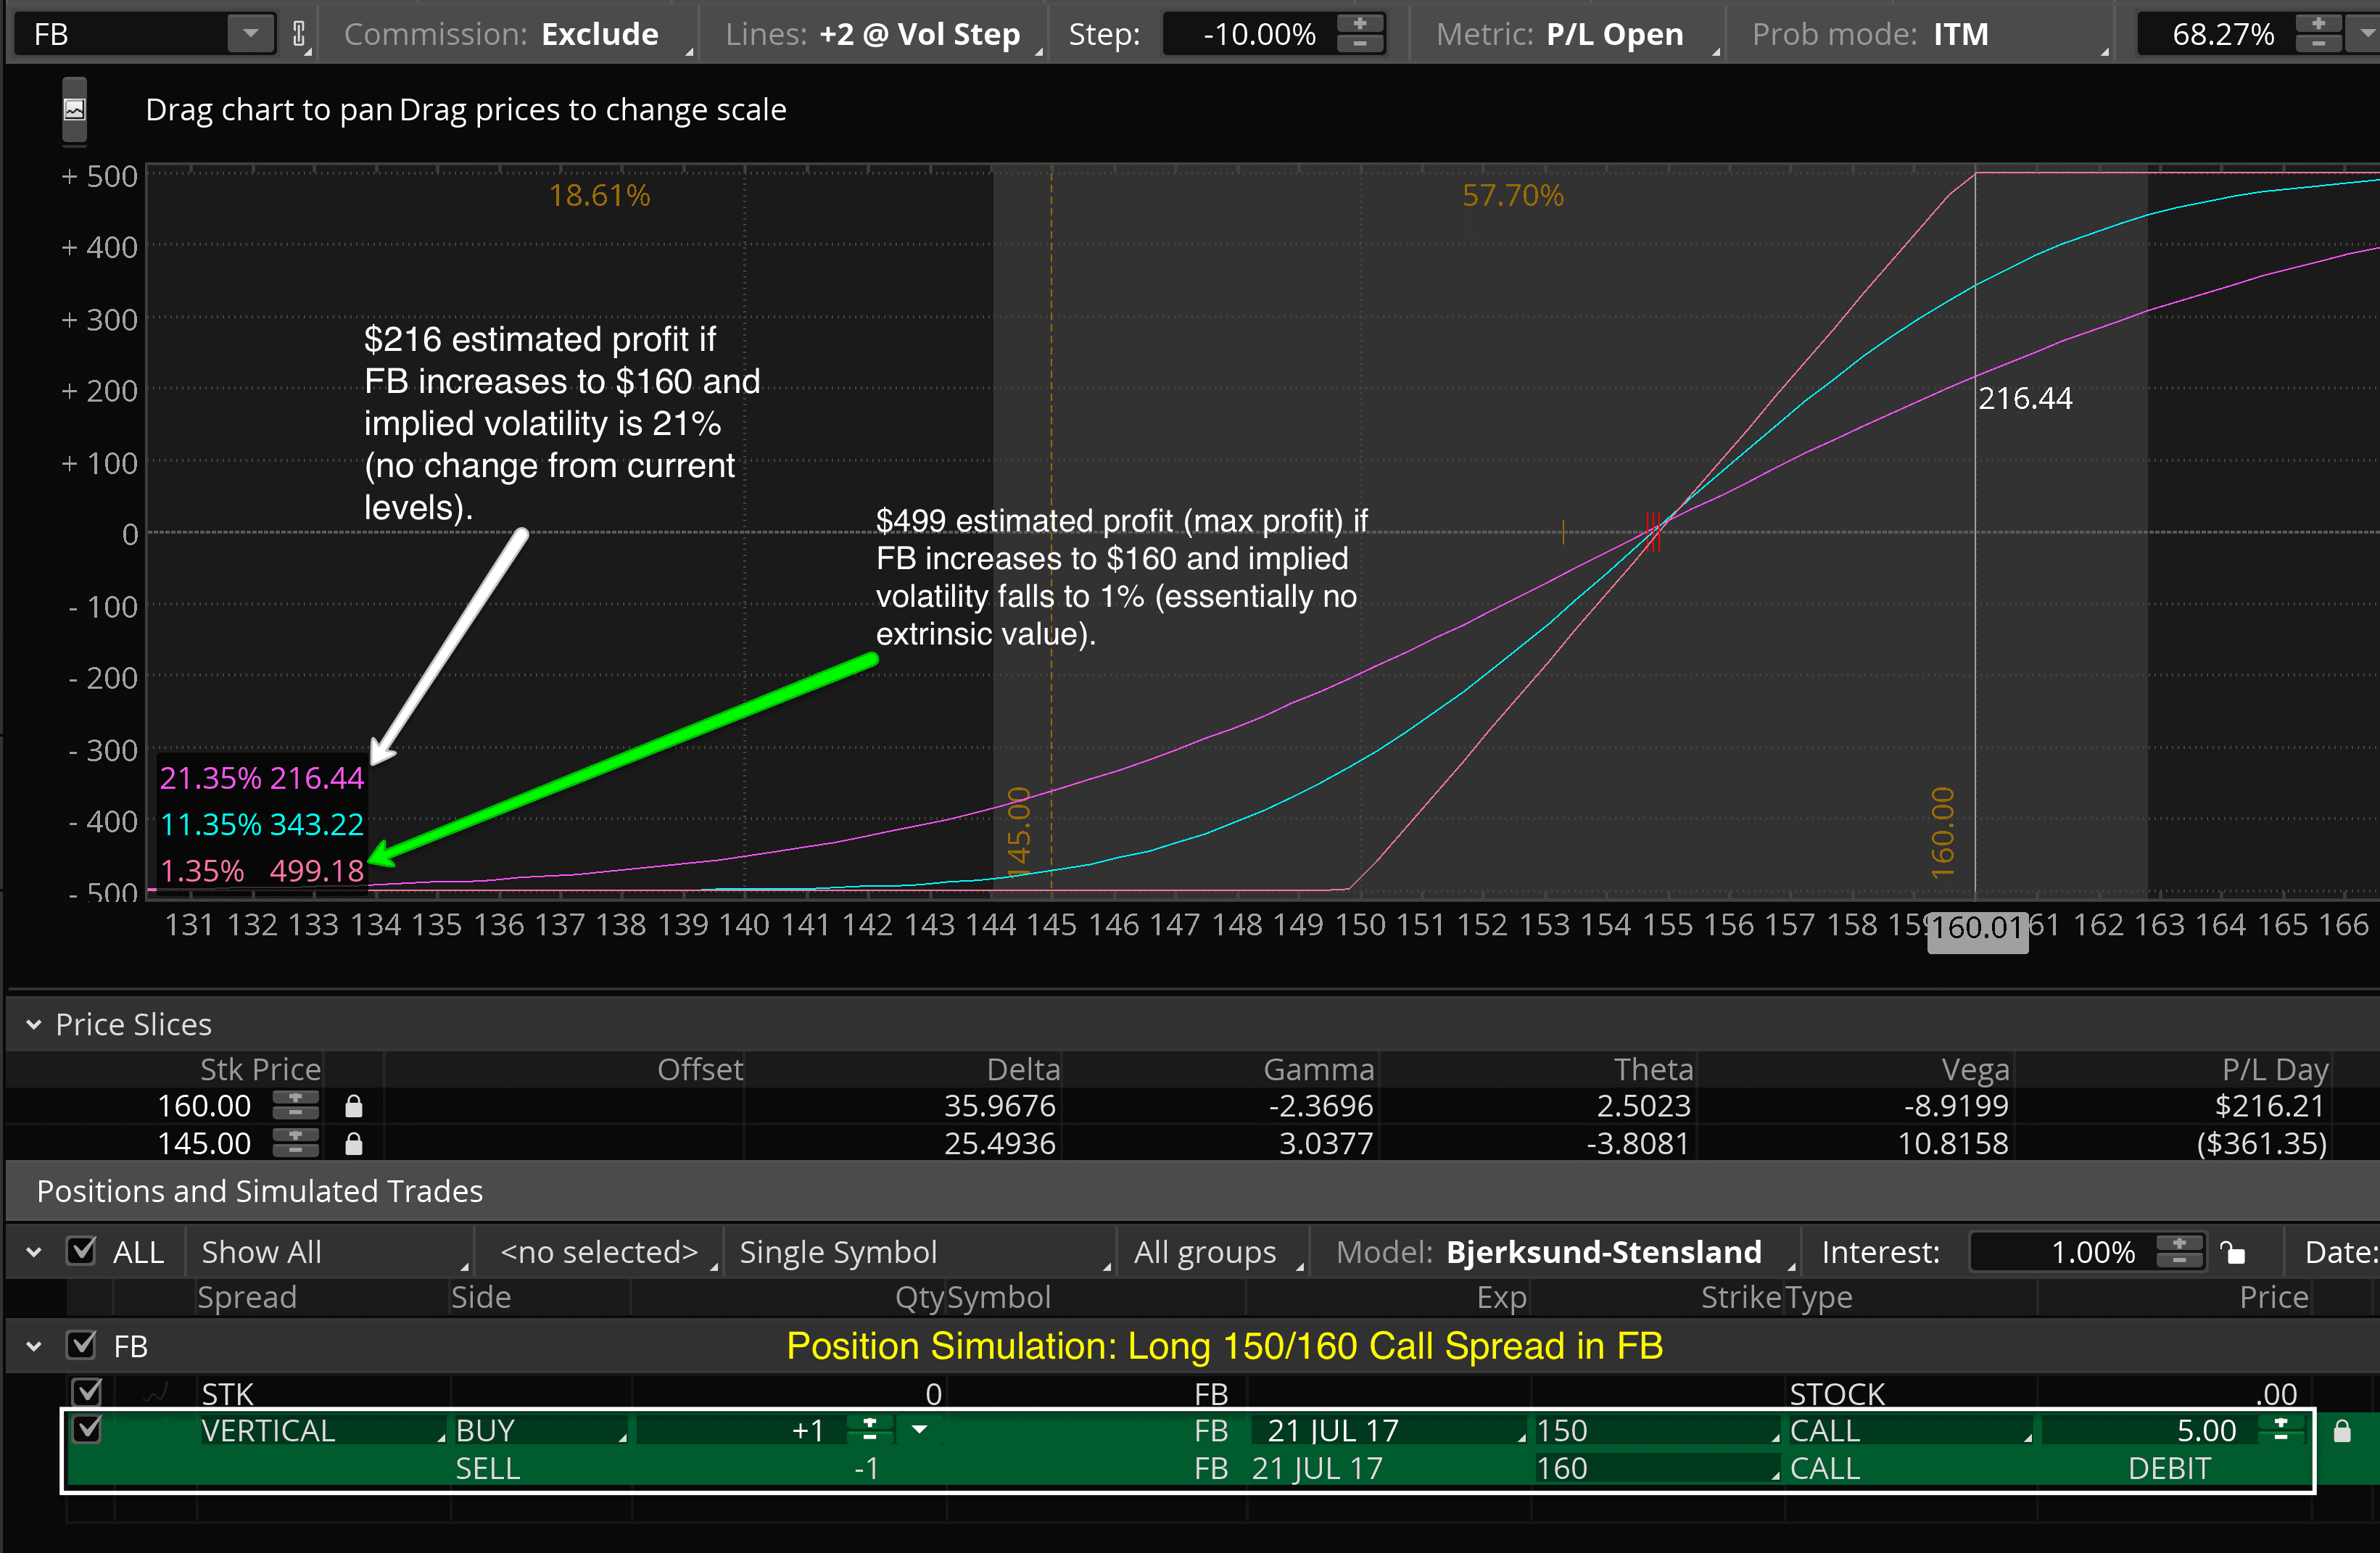Click the 68.27% probability field

(x=2222, y=35)
